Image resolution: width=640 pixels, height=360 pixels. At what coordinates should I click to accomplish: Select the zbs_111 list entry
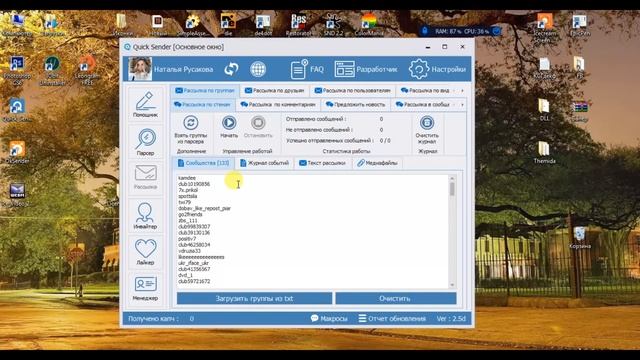(x=188, y=220)
